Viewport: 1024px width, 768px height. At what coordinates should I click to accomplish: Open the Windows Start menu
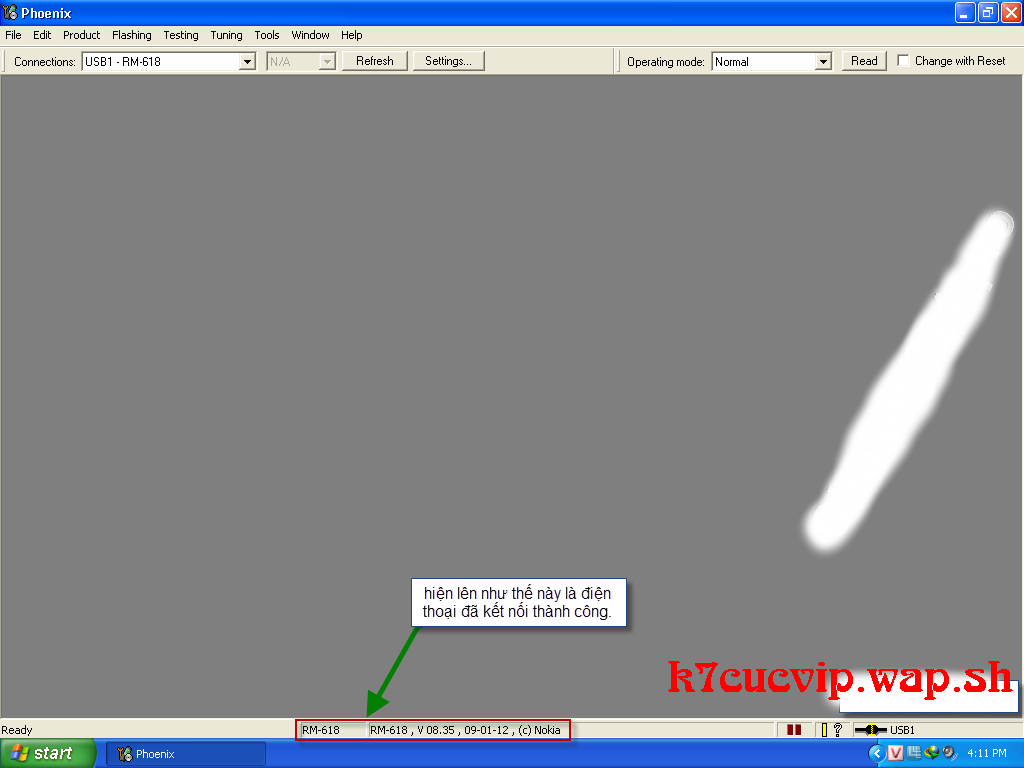(x=47, y=753)
